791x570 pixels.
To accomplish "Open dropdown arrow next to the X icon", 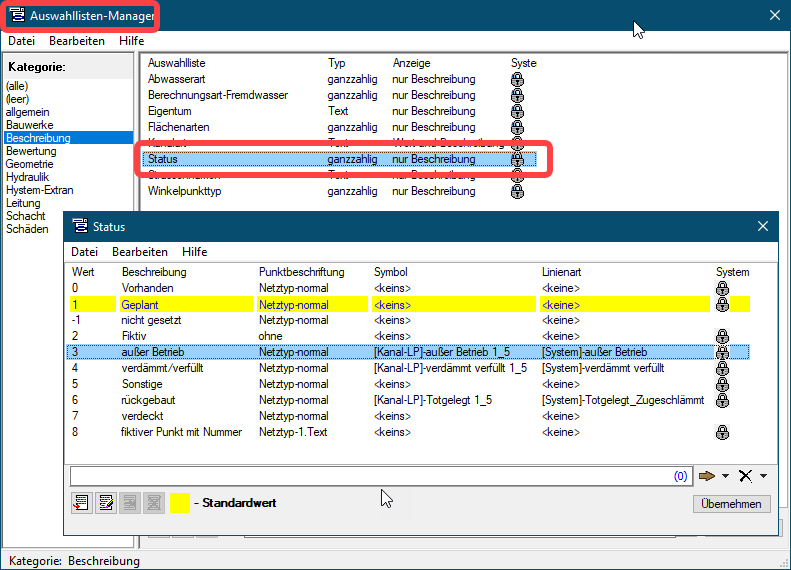I will [x=763, y=477].
